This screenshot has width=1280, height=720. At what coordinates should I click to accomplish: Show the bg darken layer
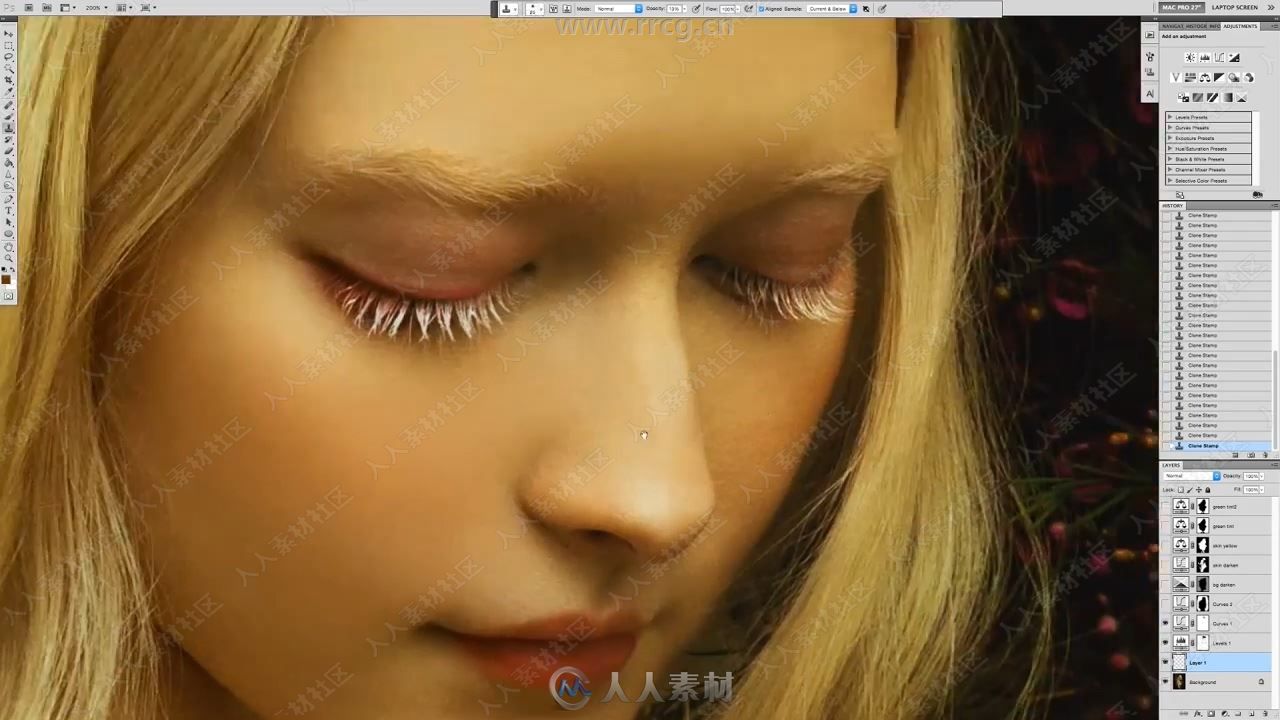pos(1165,584)
